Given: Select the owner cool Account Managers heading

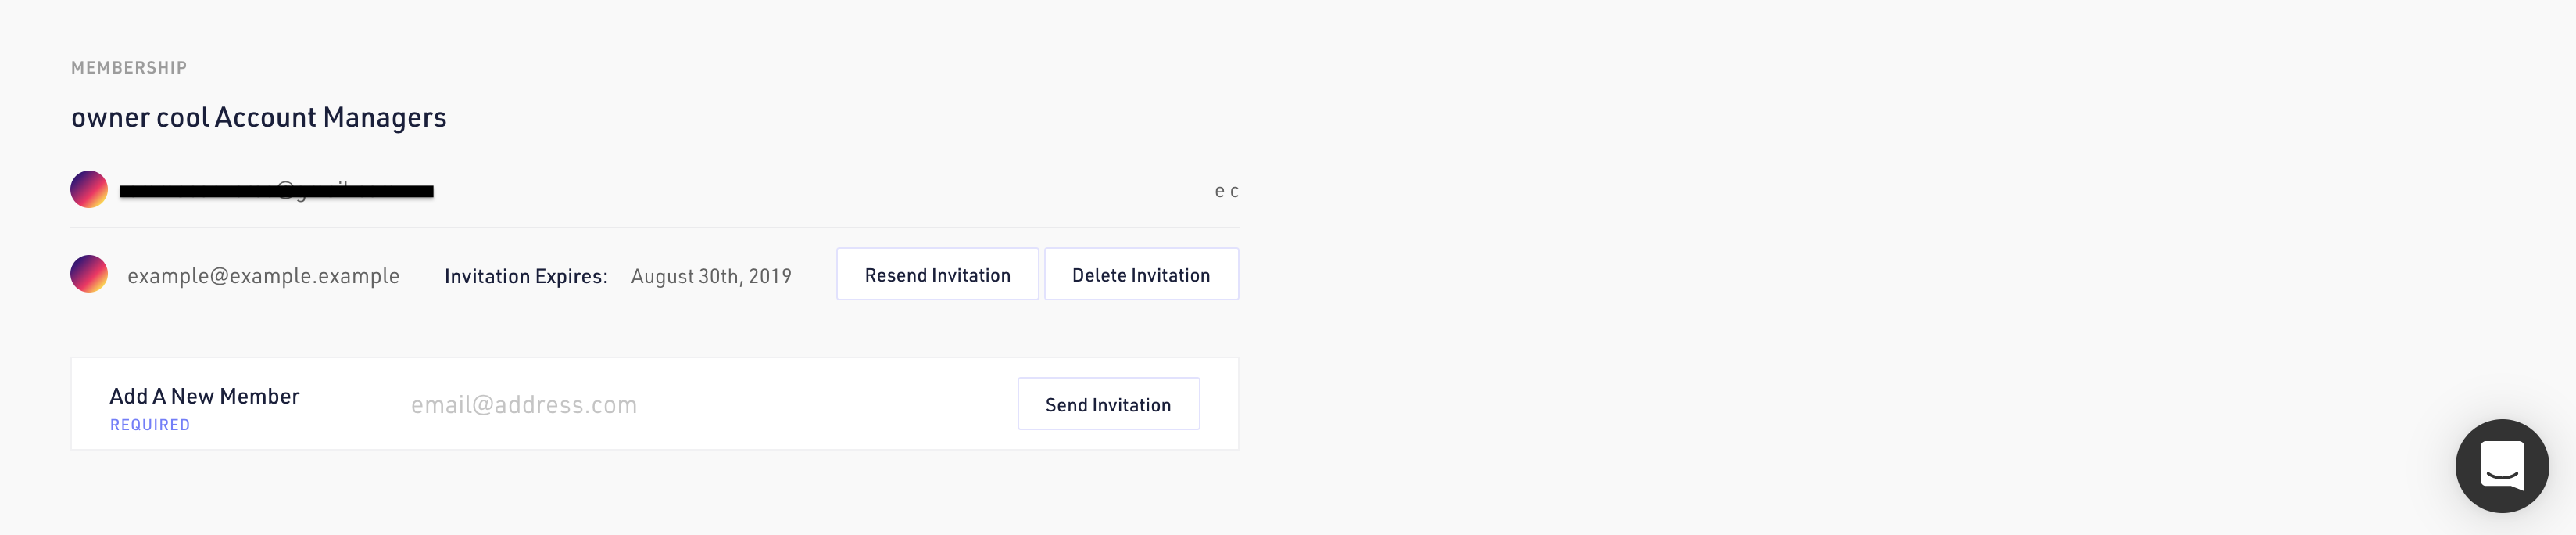Looking at the screenshot, I should click(x=258, y=118).
